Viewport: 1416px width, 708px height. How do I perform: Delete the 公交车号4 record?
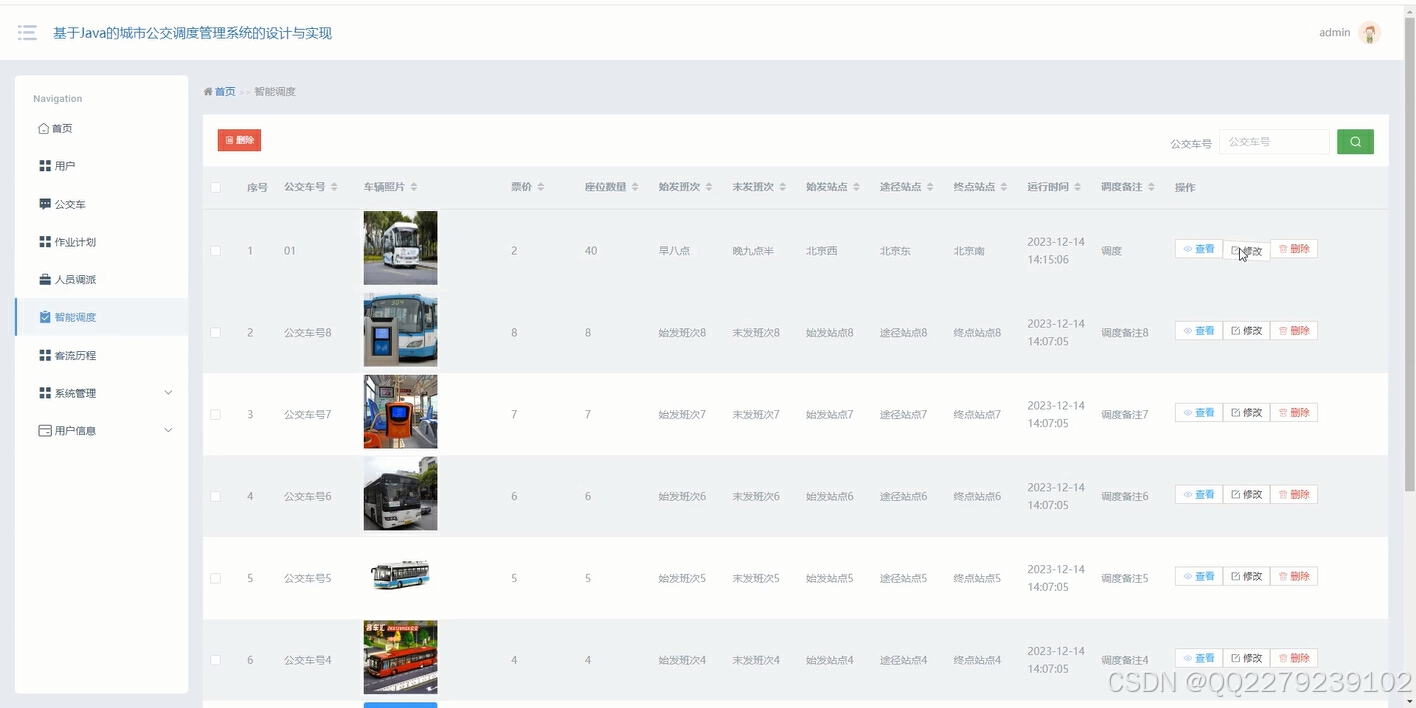point(1294,659)
